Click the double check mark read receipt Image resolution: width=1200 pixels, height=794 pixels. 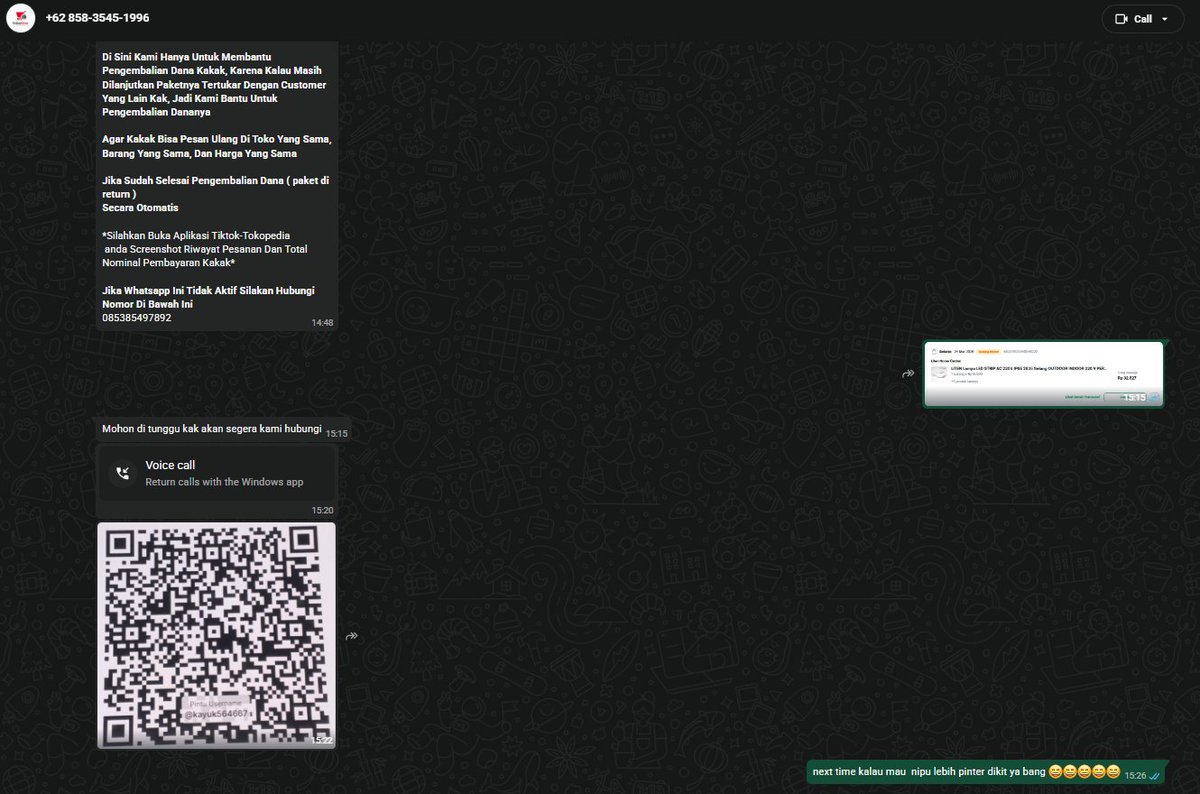click(x=1155, y=776)
